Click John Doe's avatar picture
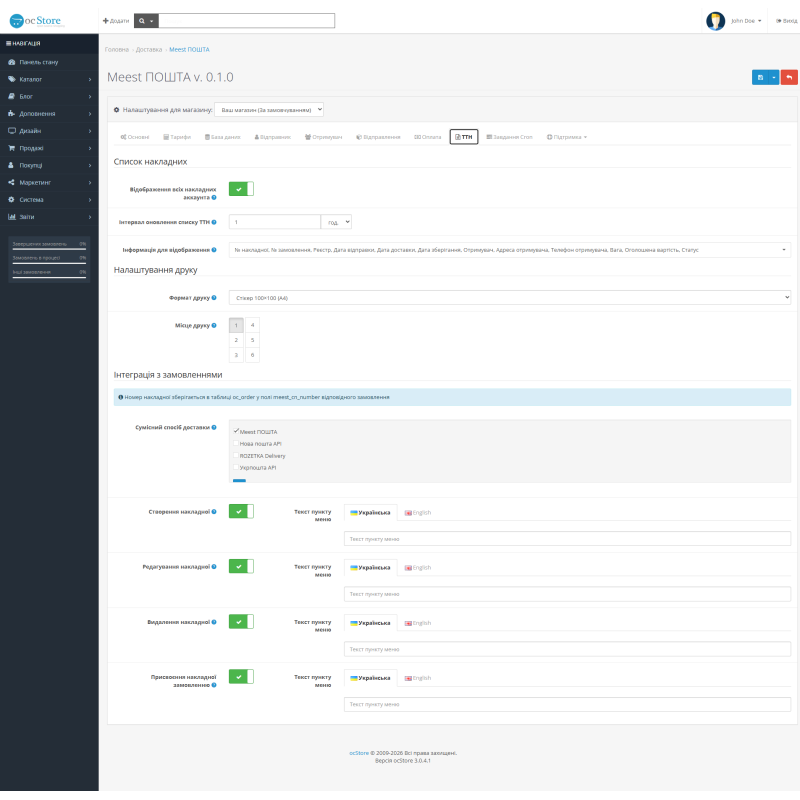Screen dimensions: 800x800 715,21
